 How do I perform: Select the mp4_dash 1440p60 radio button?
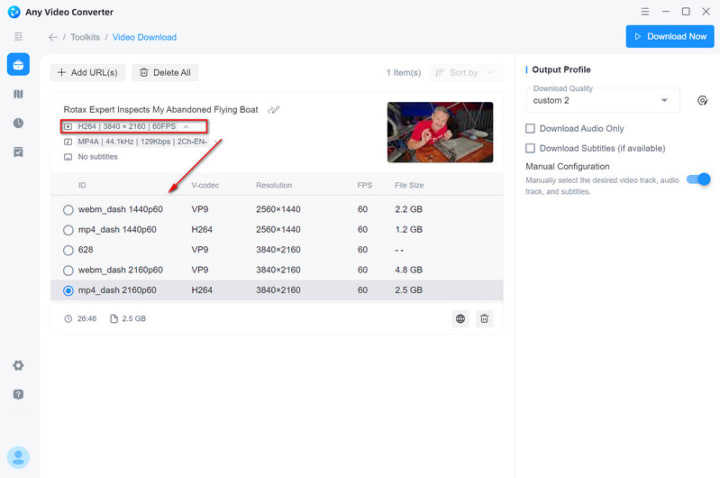coord(68,230)
